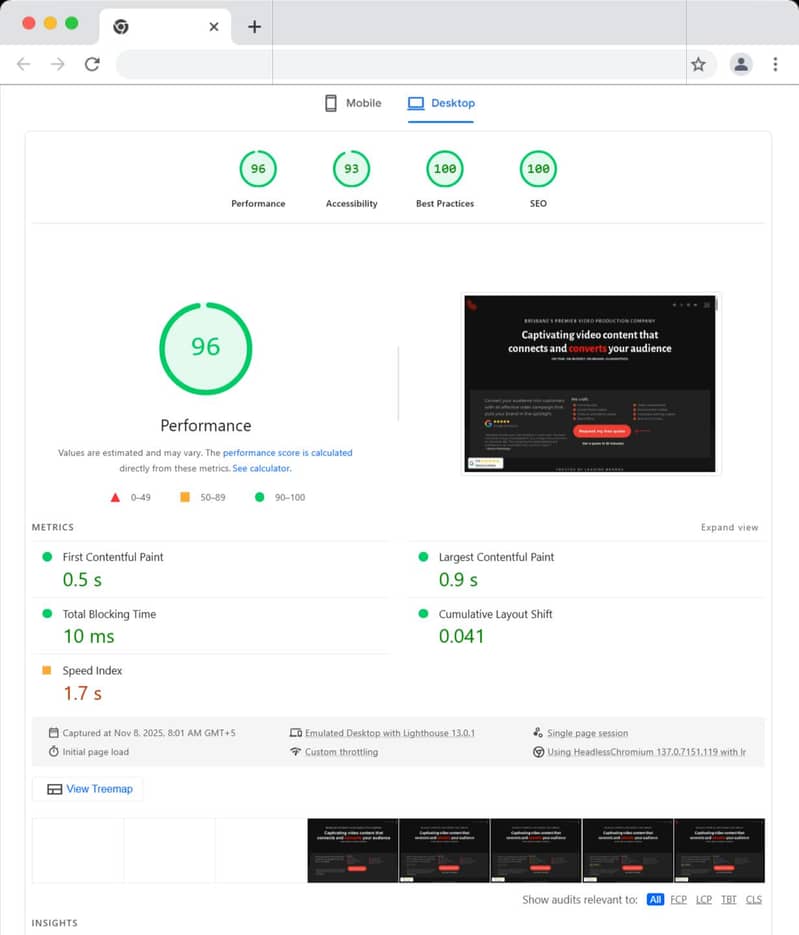Select the Desktop tab
The image size is (799, 935).
tap(441, 103)
